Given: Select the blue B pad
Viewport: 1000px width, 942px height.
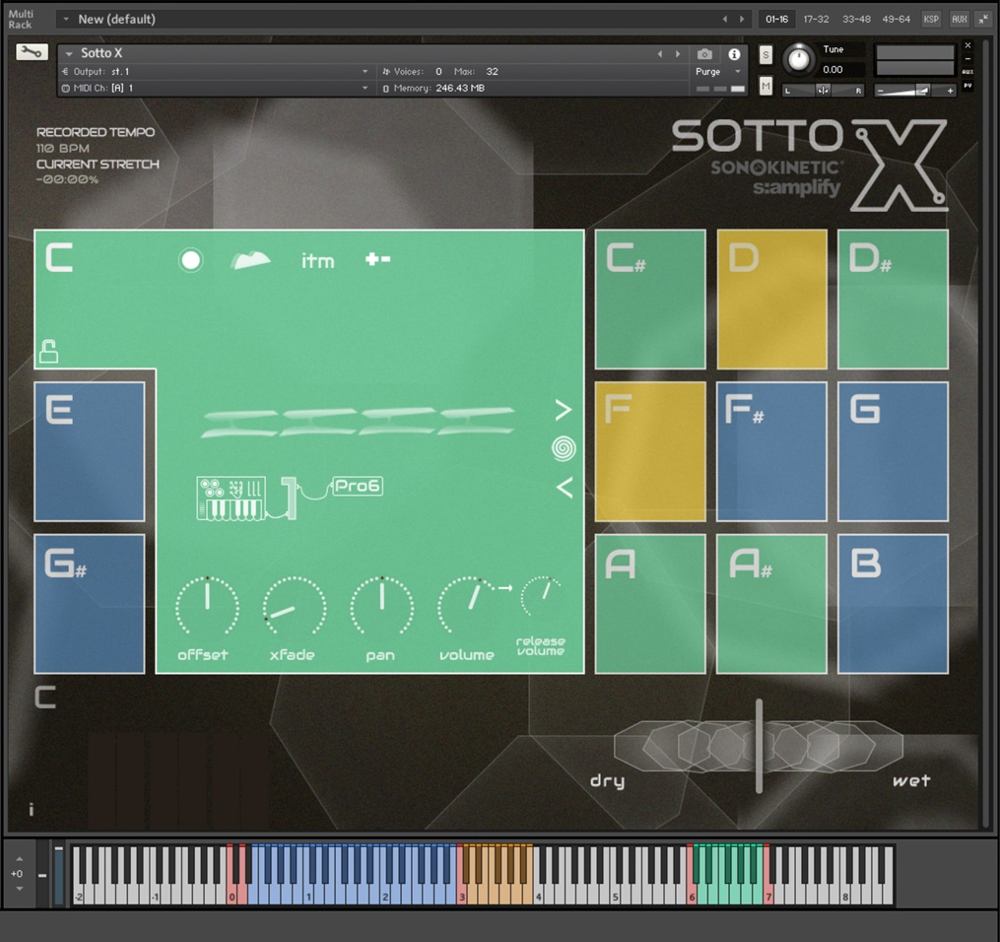Looking at the screenshot, I should [x=893, y=604].
